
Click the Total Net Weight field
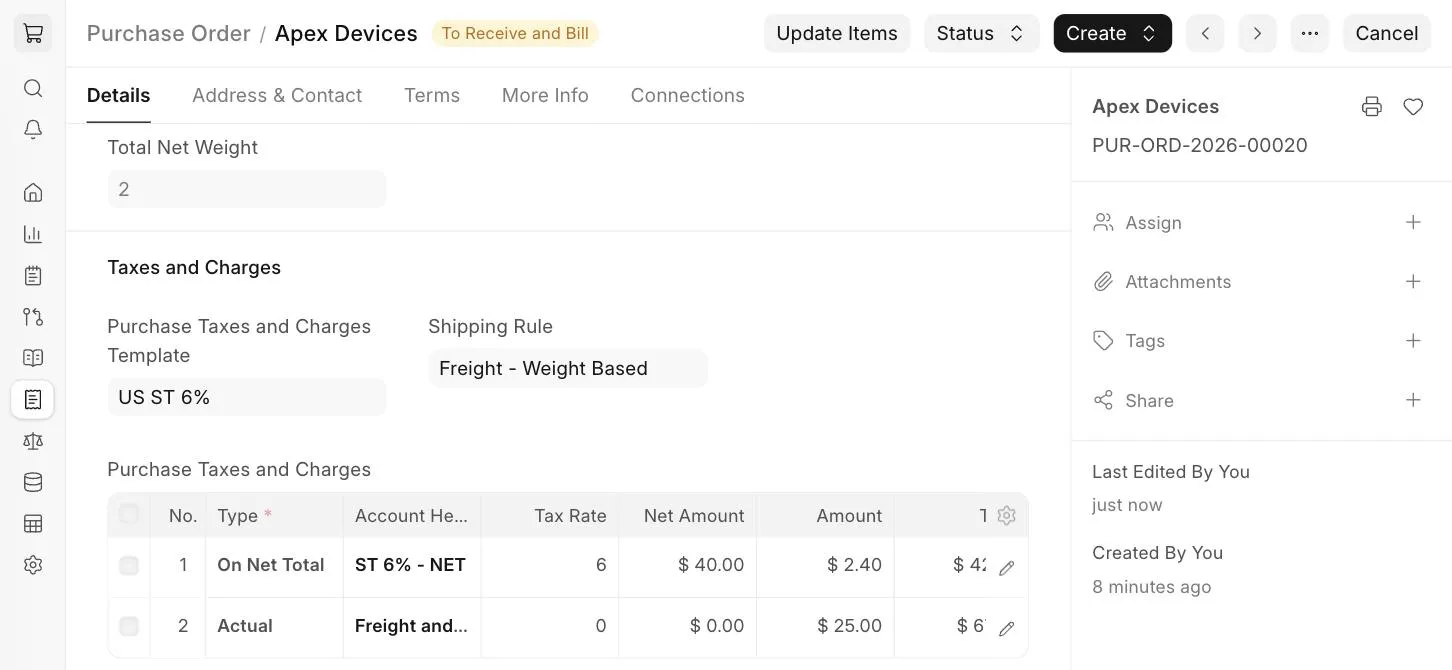coord(247,189)
